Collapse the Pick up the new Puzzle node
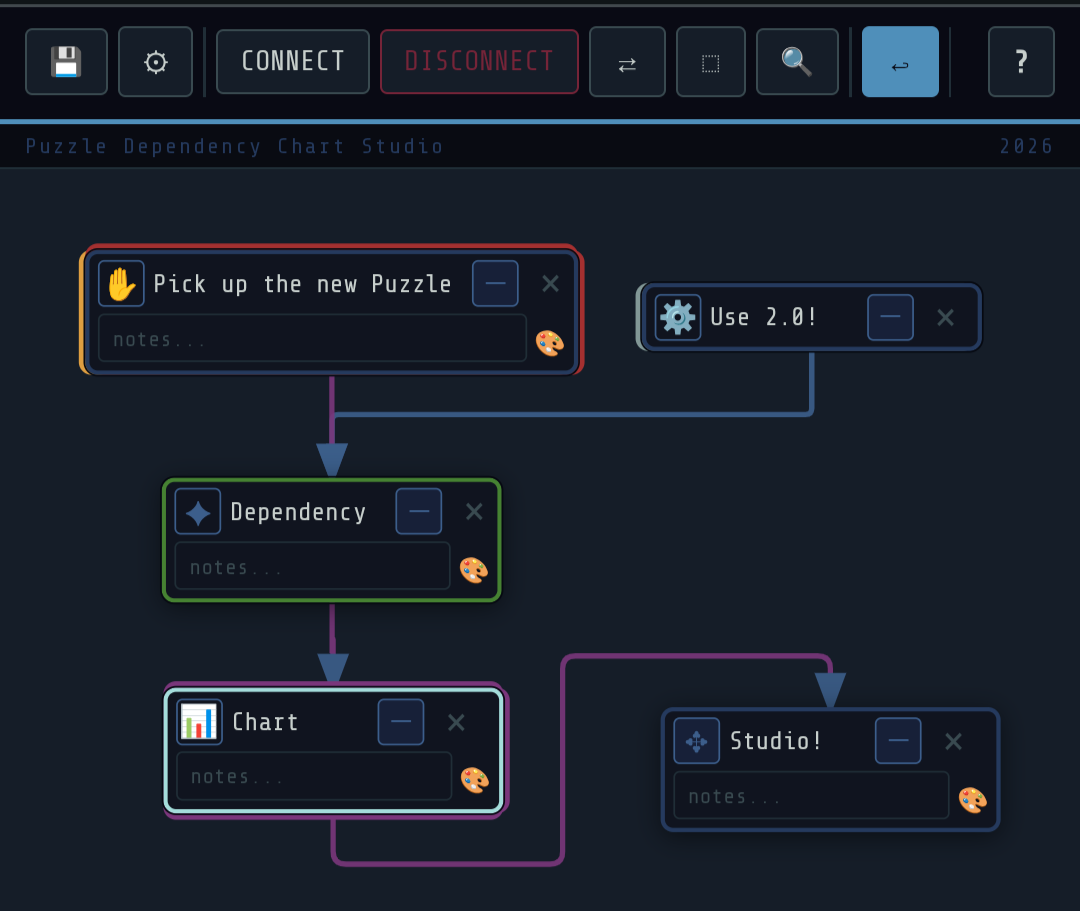This screenshot has height=911, width=1080. pos(495,283)
